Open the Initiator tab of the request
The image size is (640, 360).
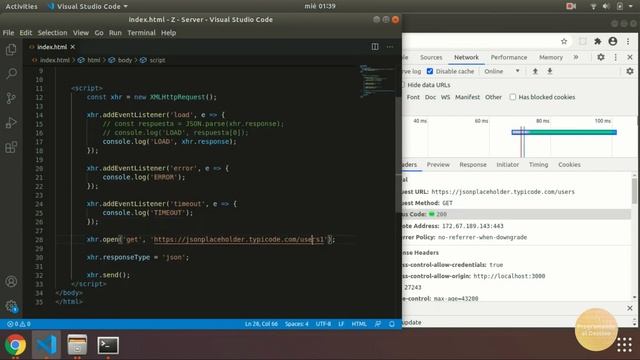coord(507,164)
